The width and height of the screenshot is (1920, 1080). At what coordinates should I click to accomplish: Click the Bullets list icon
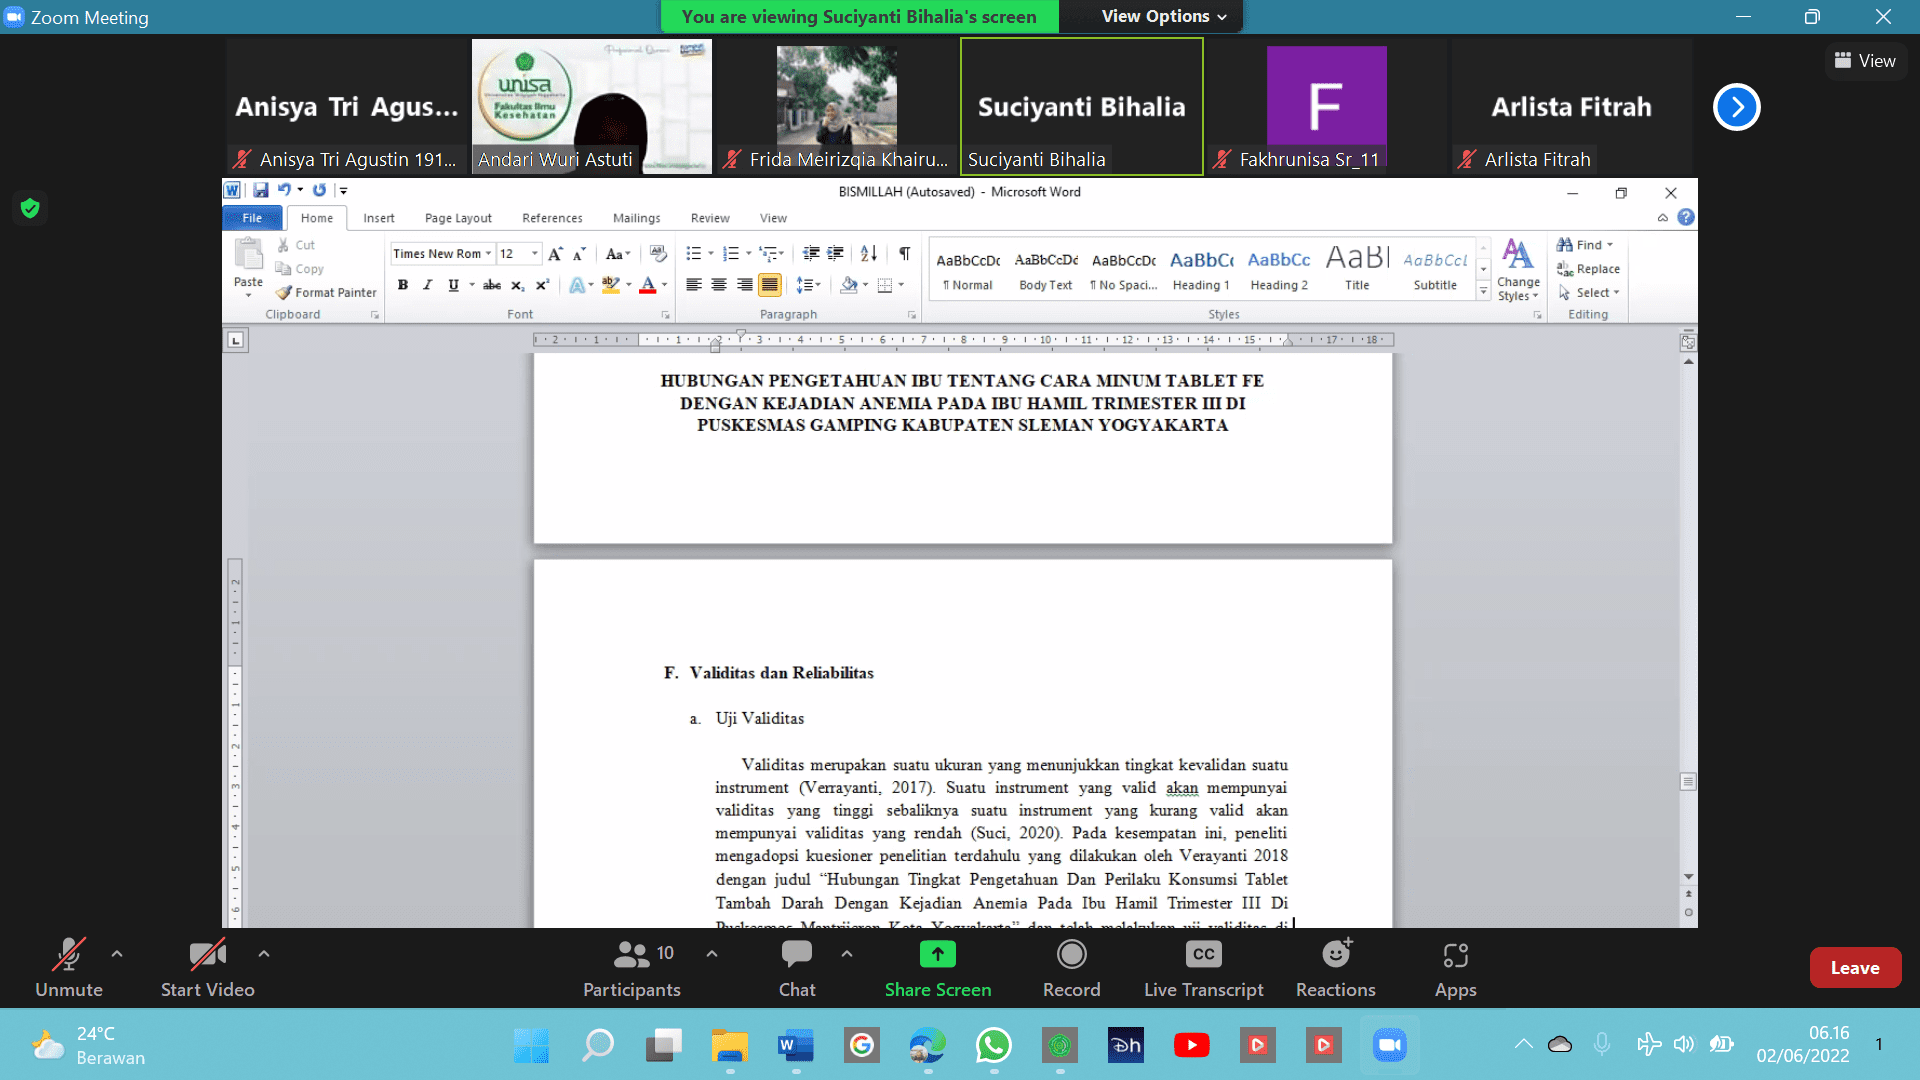[694, 254]
